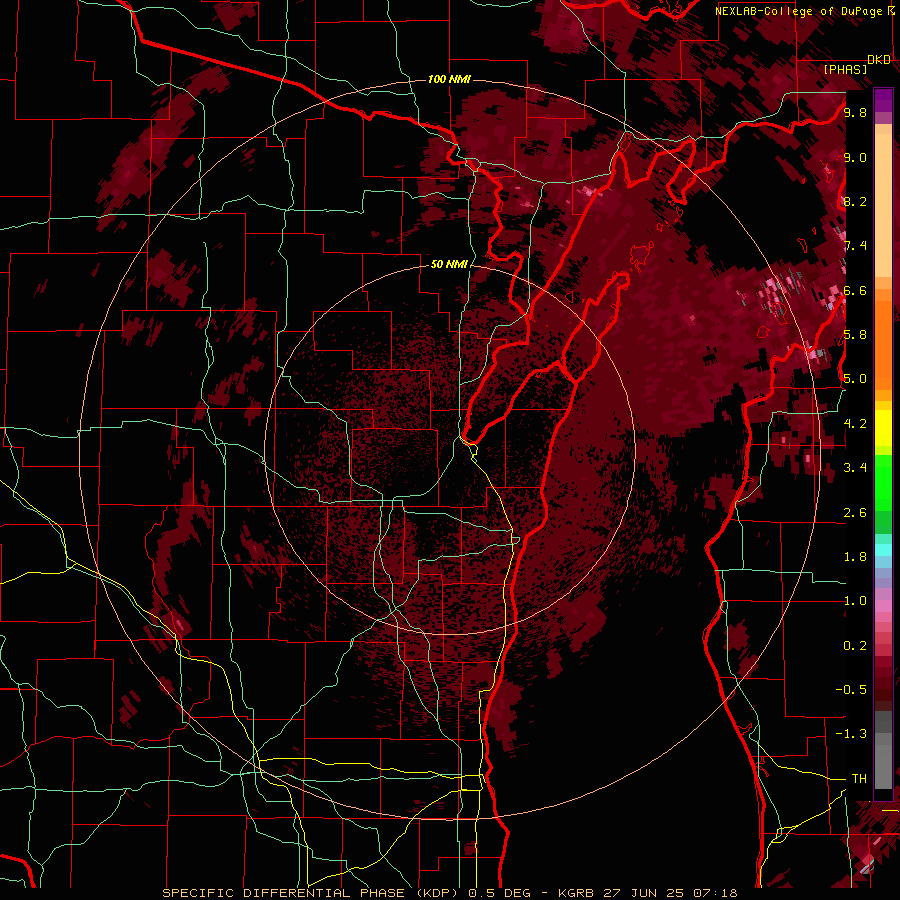Click the 50 NMI range ring label
This screenshot has height=900, width=900.
[x=449, y=264]
